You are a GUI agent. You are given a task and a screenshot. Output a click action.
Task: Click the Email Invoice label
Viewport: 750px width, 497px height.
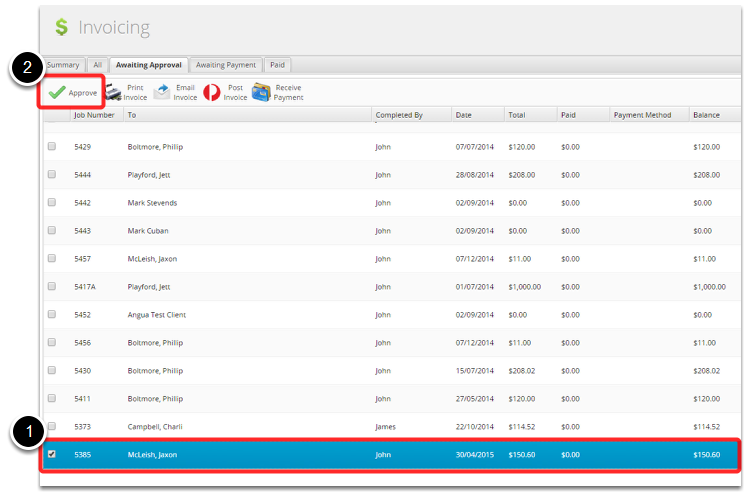click(185, 92)
